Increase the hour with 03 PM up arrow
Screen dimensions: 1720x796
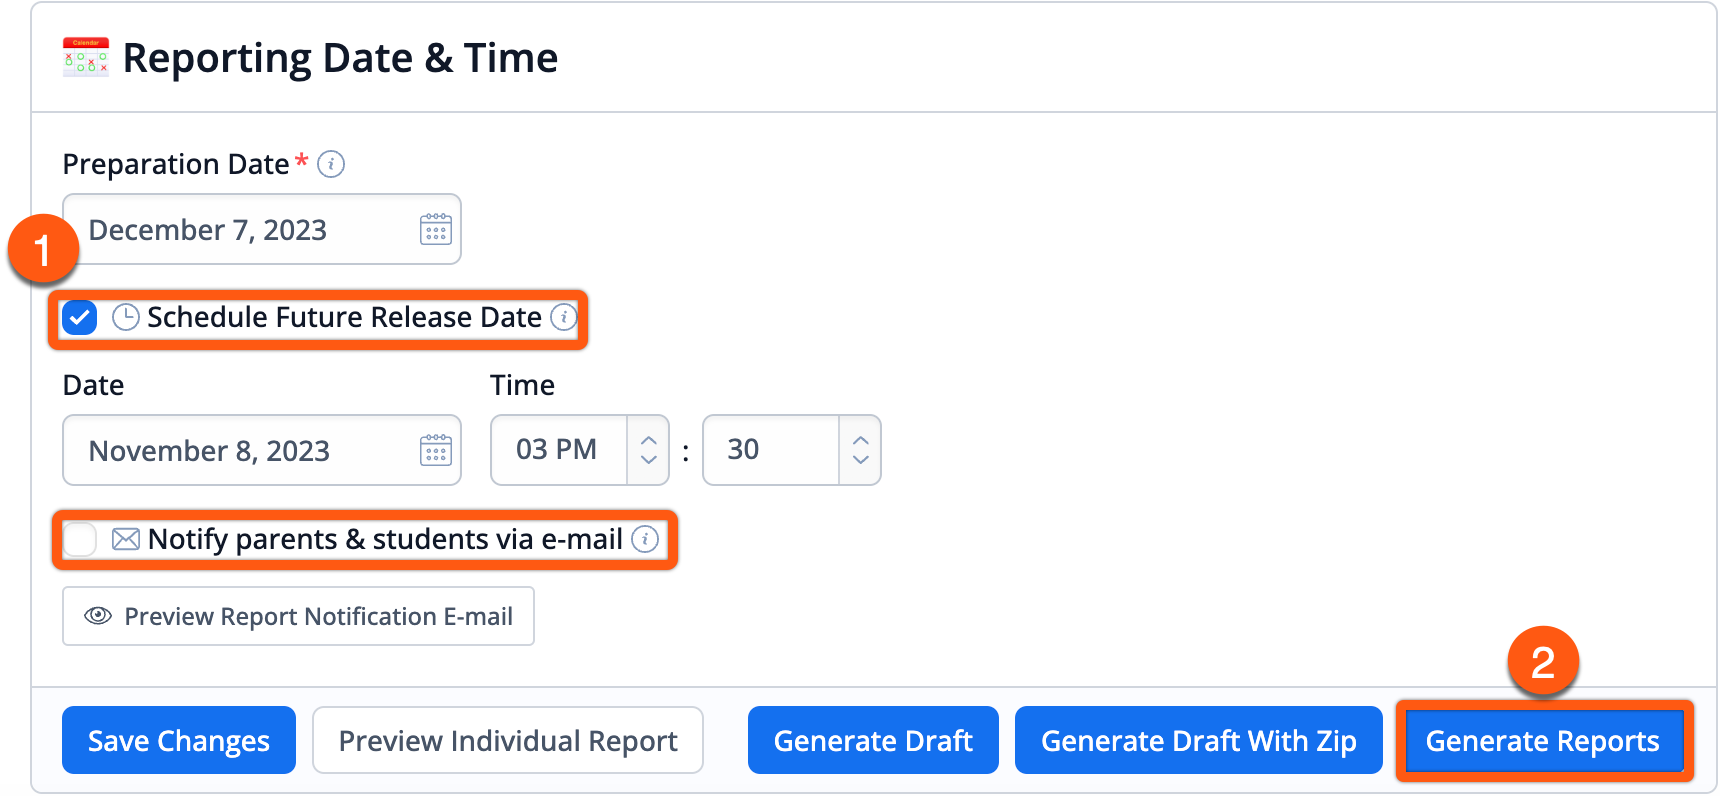(x=649, y=440)
